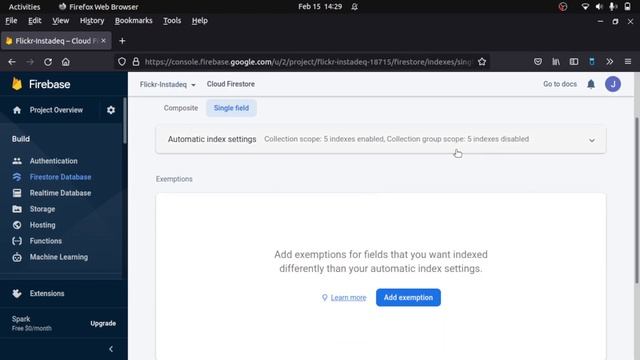Viewport: 640px width, 360px height.
Task: Save page to Pocket icon
Action: (x=538, y=62)
